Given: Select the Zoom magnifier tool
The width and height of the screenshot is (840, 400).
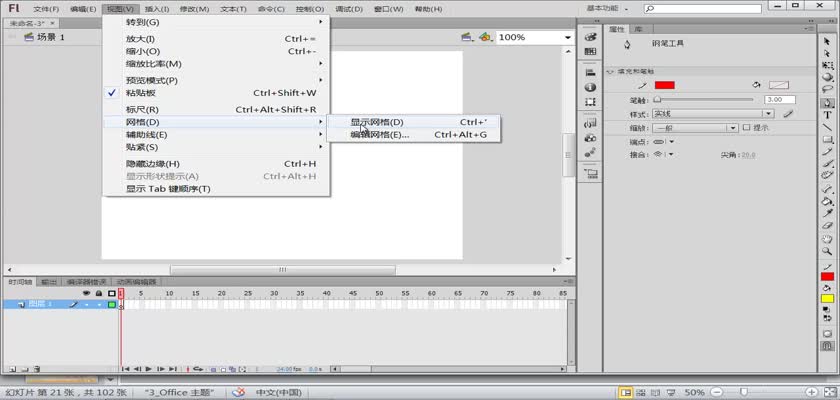Looking at the screenshot, I should [x=827, y=251].
